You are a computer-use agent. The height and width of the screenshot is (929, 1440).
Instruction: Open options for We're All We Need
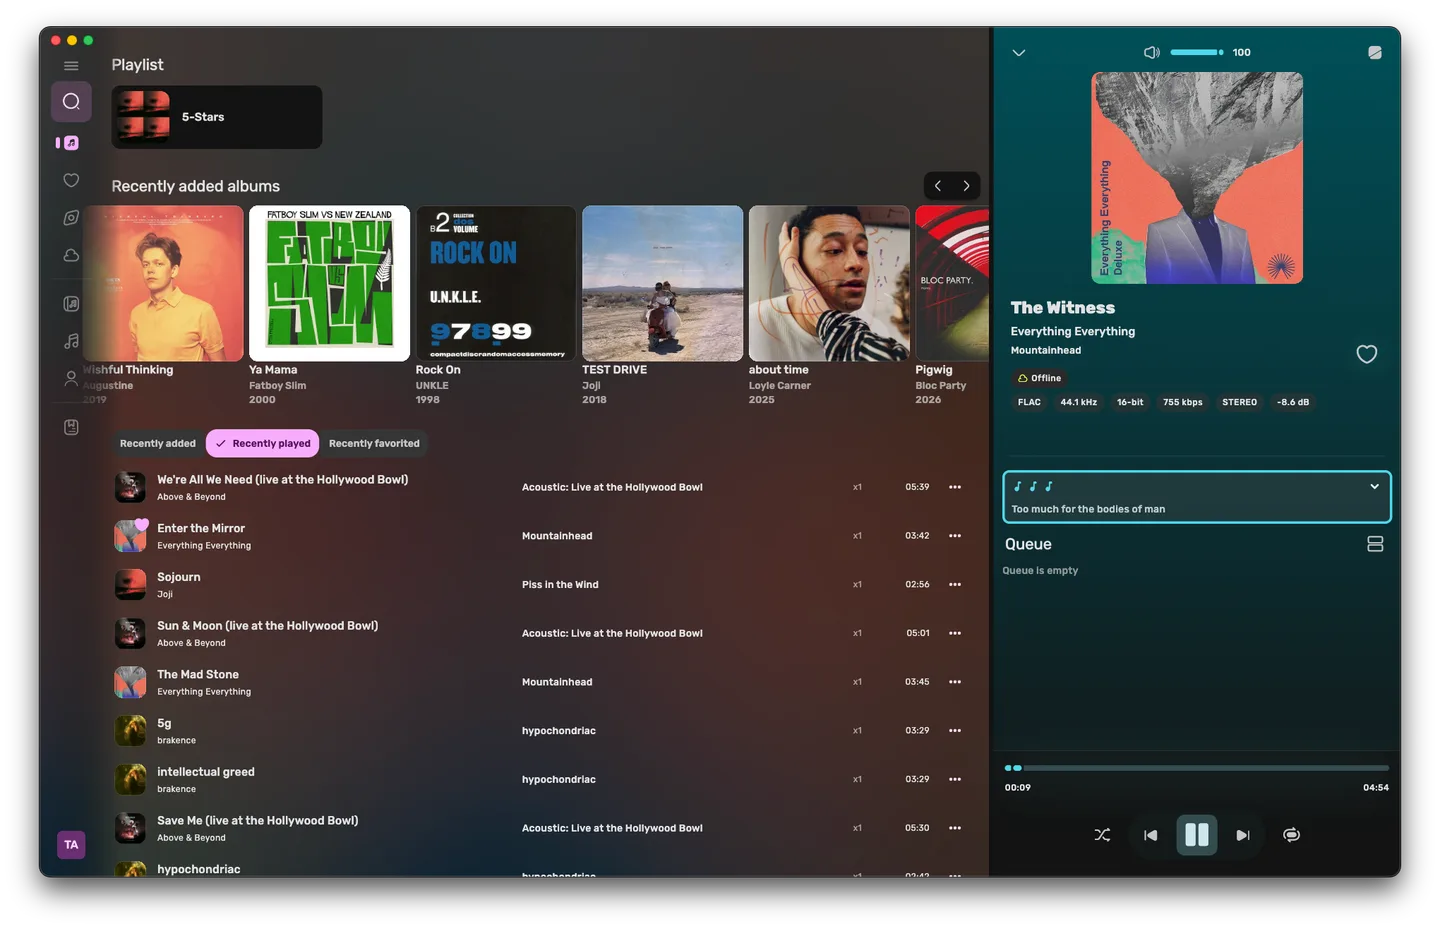click(955, 487)
